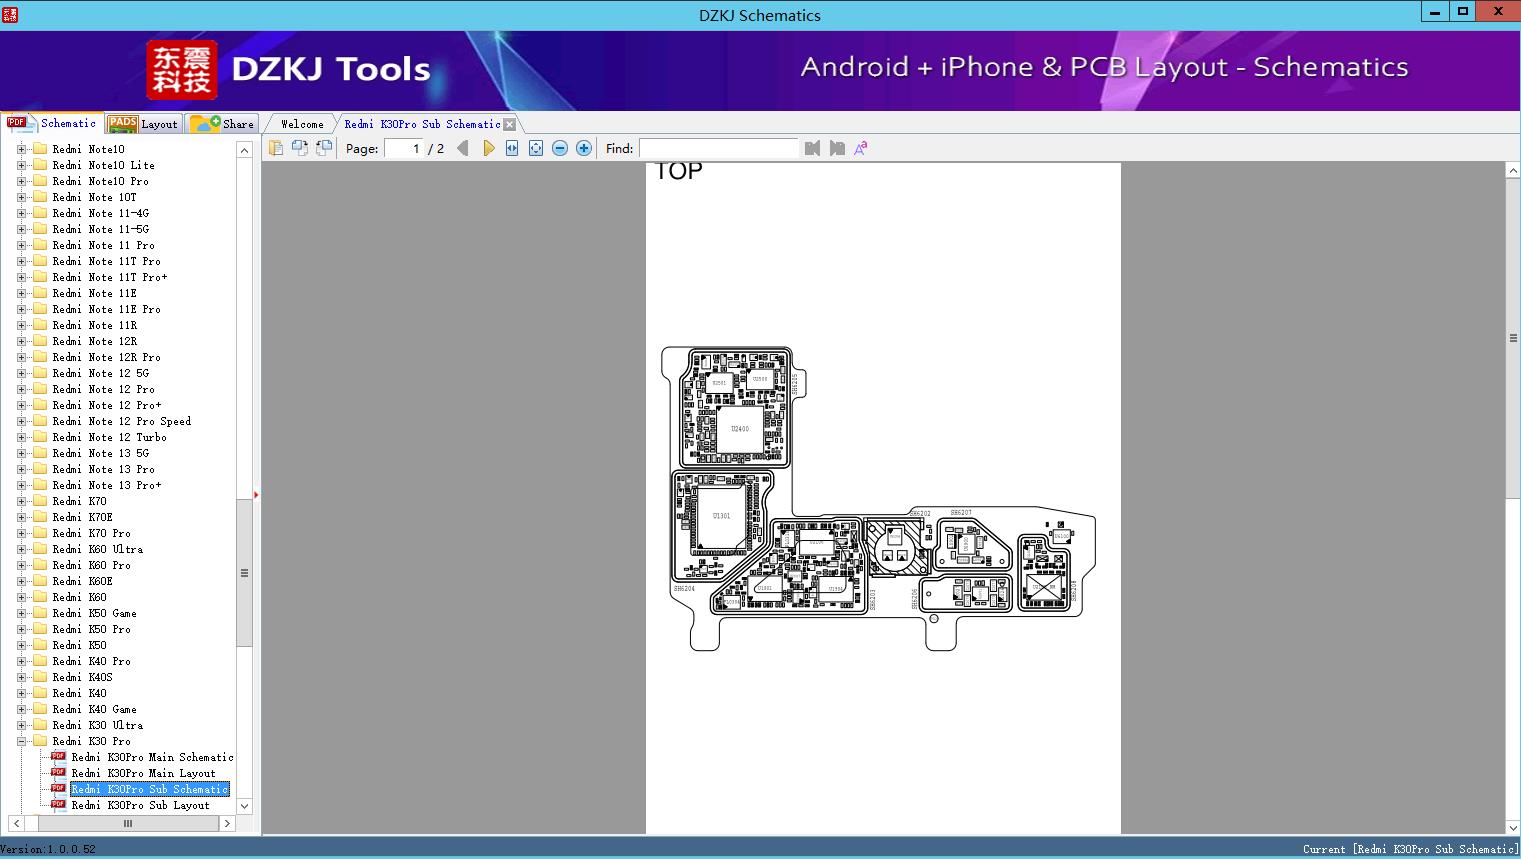Click the folder icon beside Redmi K50 Game

pos(40,613)
